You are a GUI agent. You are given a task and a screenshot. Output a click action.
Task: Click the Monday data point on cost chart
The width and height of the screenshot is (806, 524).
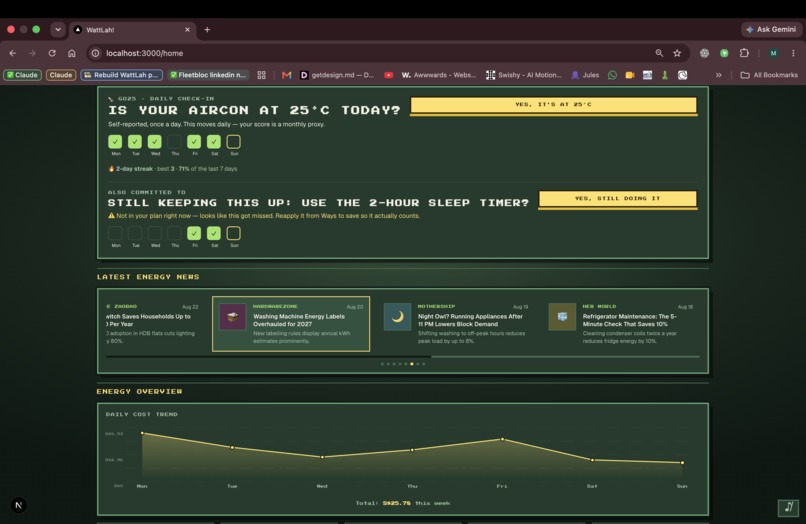pyautogui.click(x=142, y=433)
